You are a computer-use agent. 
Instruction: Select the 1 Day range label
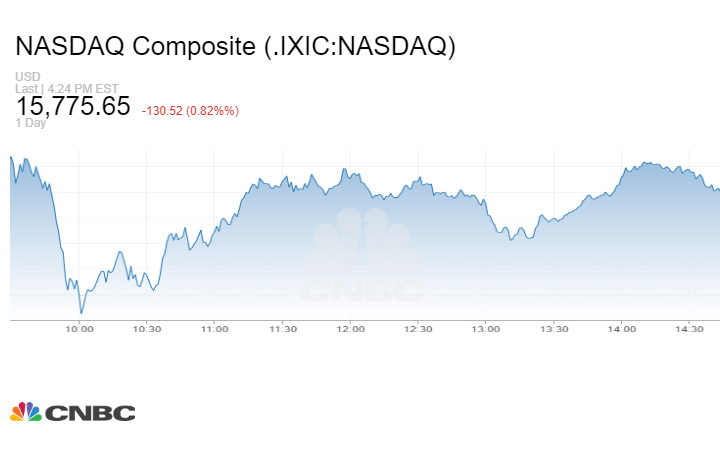click(x=32, y=123)
